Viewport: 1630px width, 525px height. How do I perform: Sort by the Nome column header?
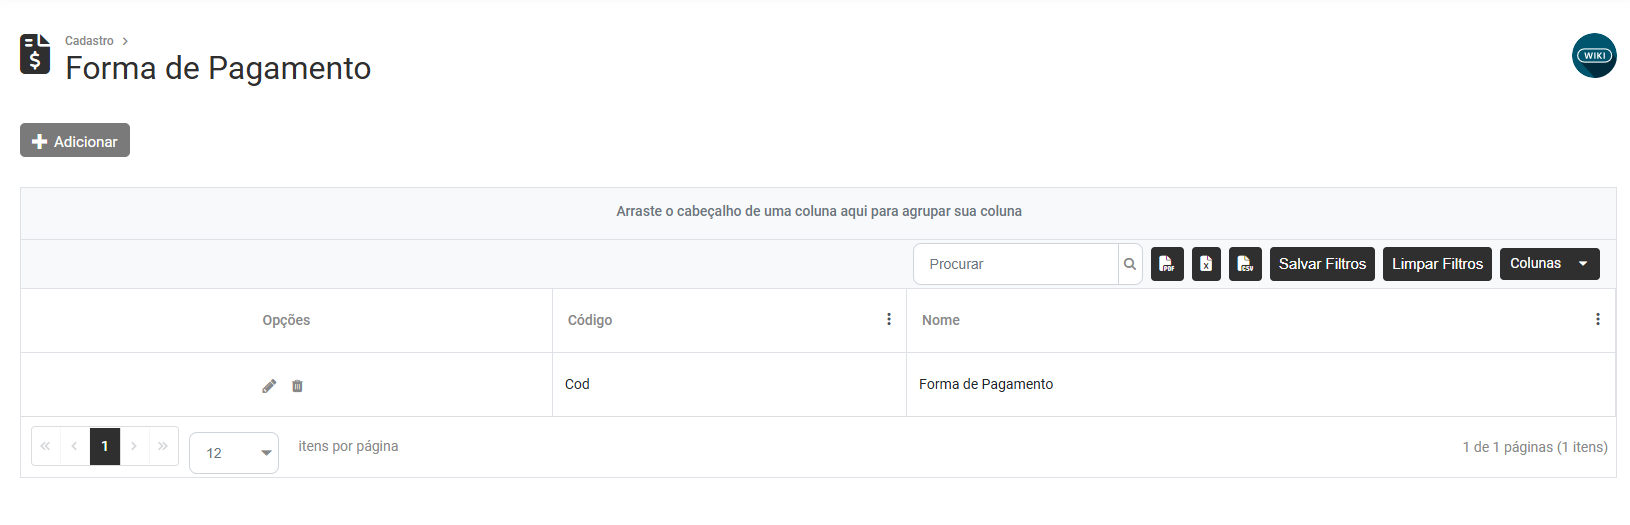pos(941,320)
